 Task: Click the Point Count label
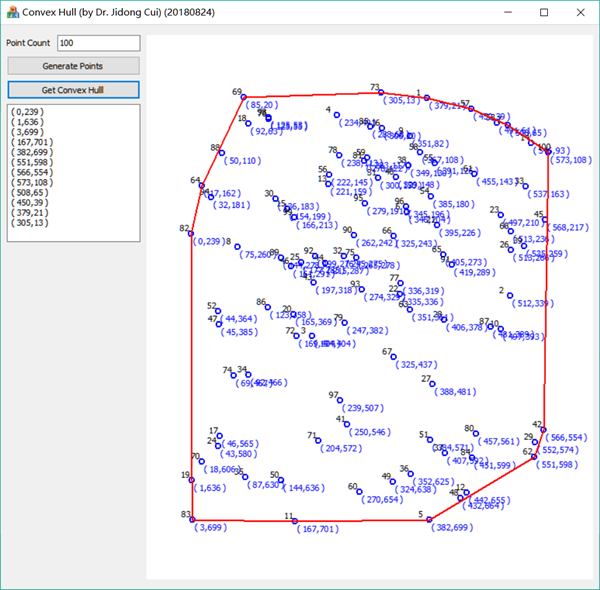[28, 43]
